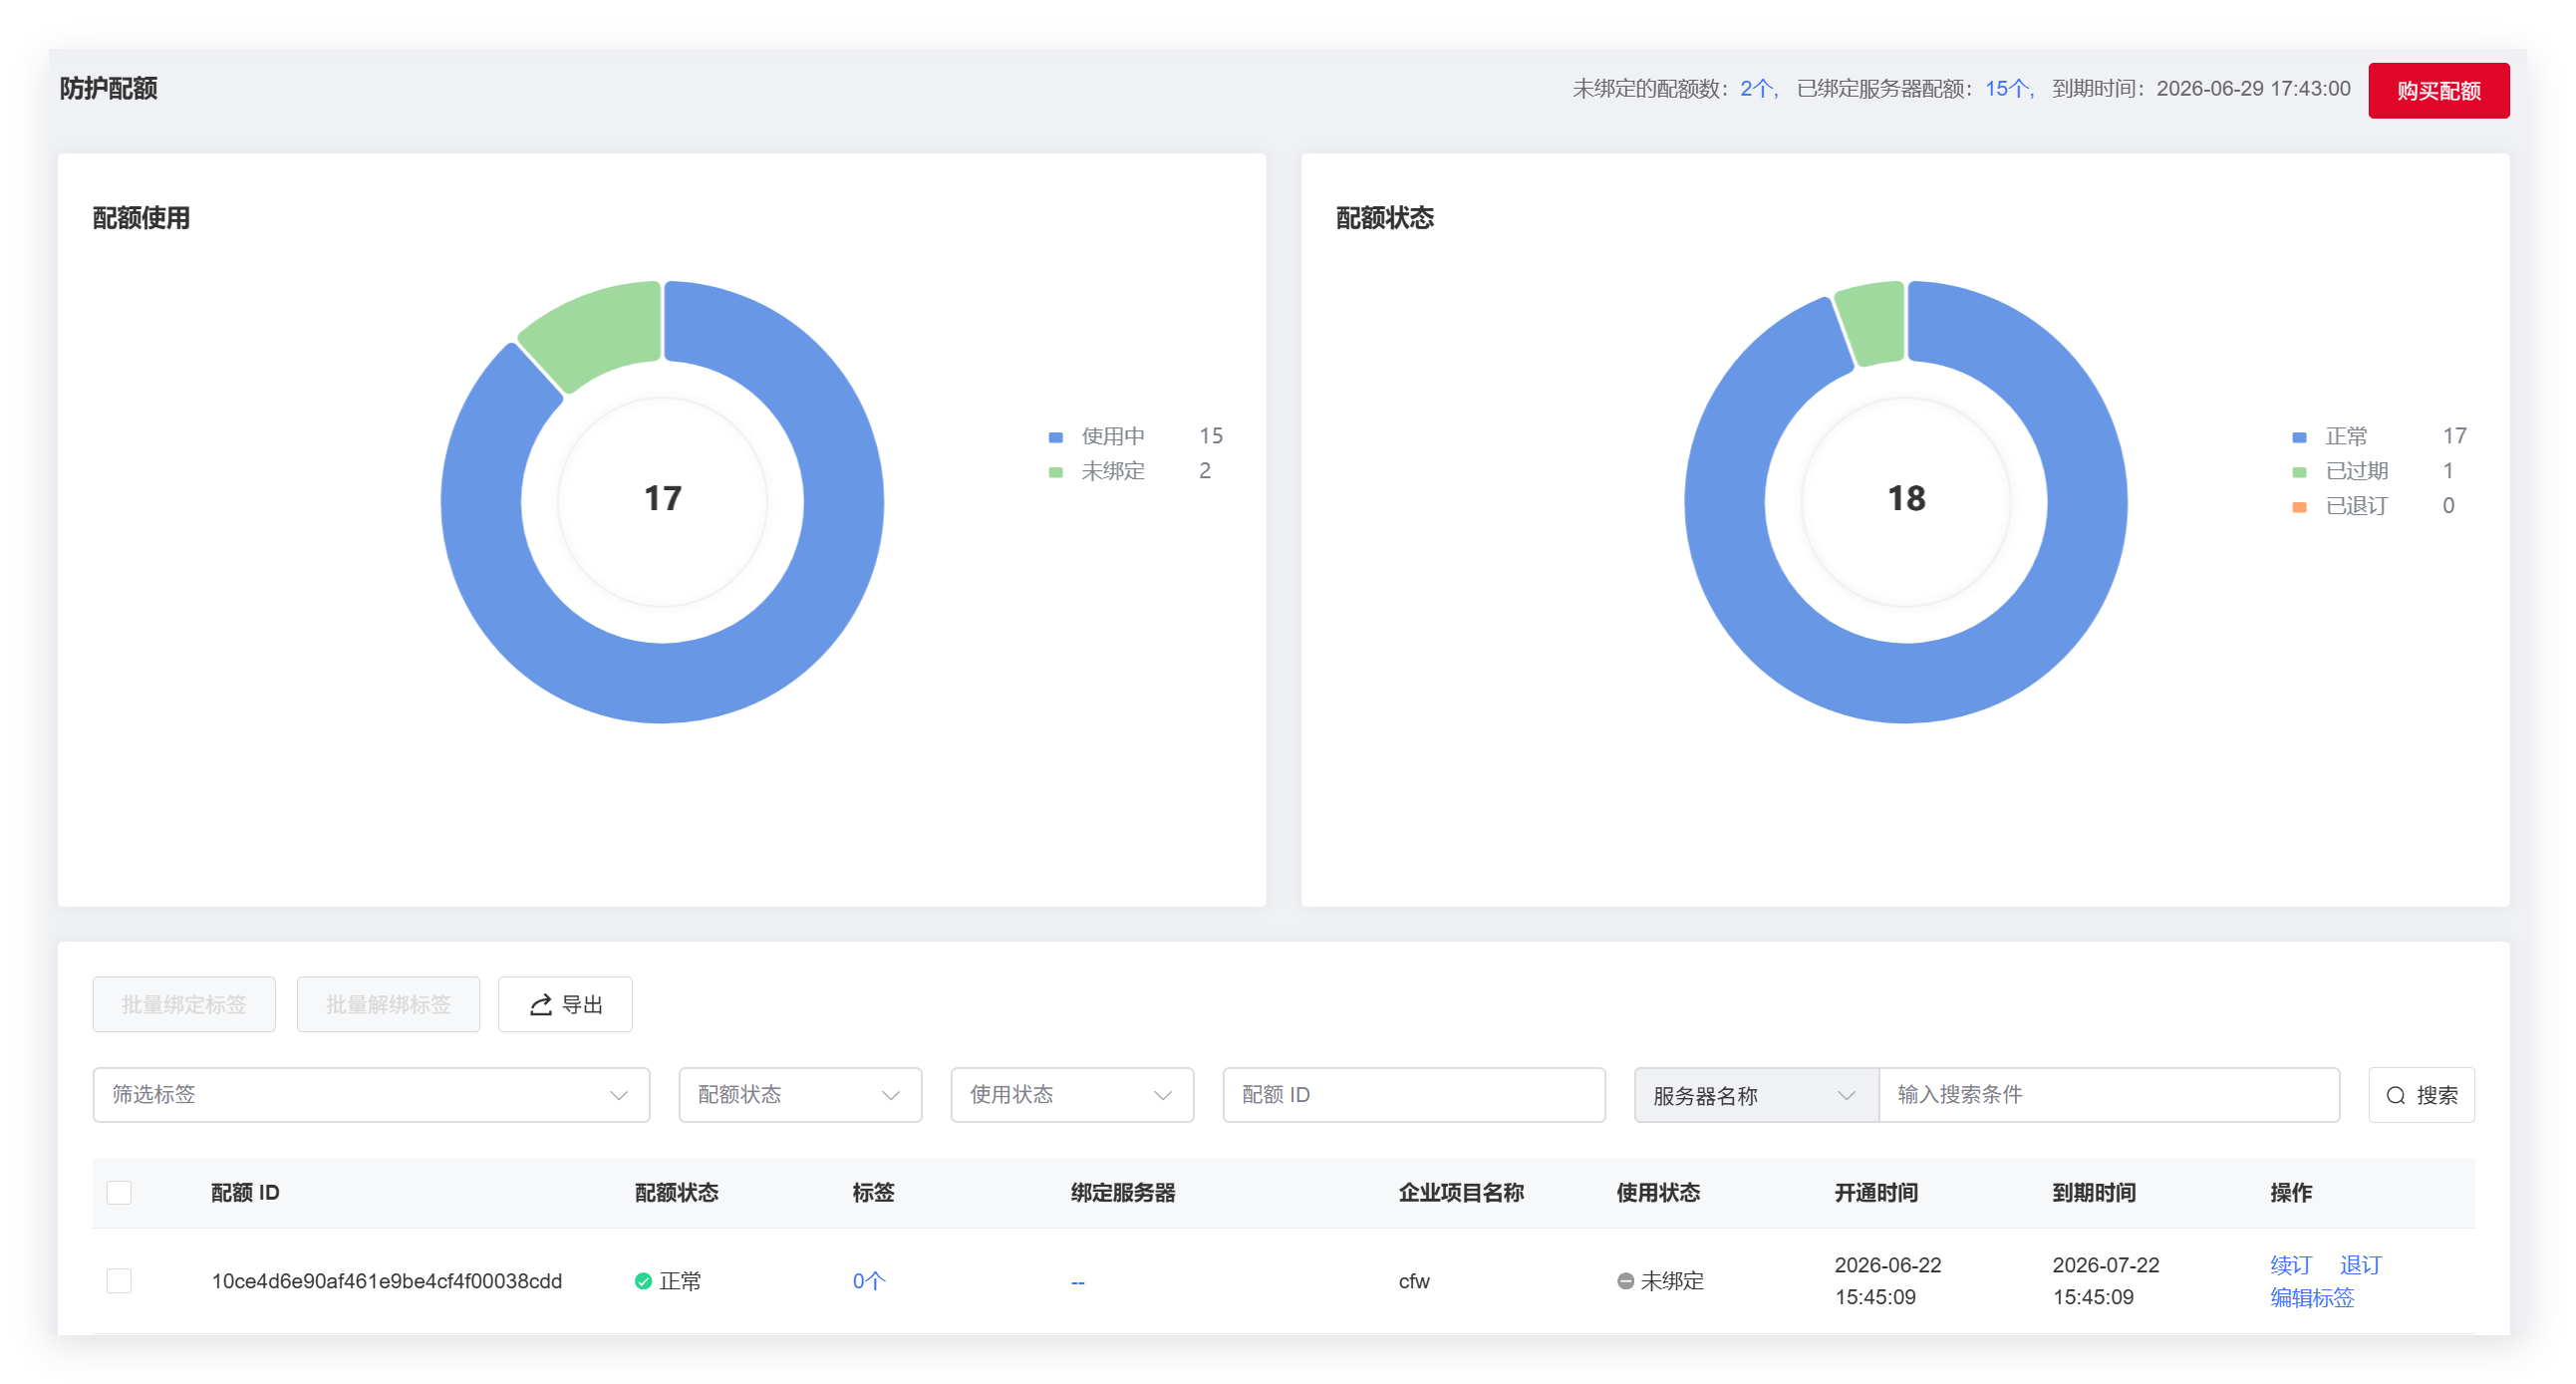2576x1384 pixels.
Task: Toggle the select-all checkbox in table header
Action: tap(119, 1192)
